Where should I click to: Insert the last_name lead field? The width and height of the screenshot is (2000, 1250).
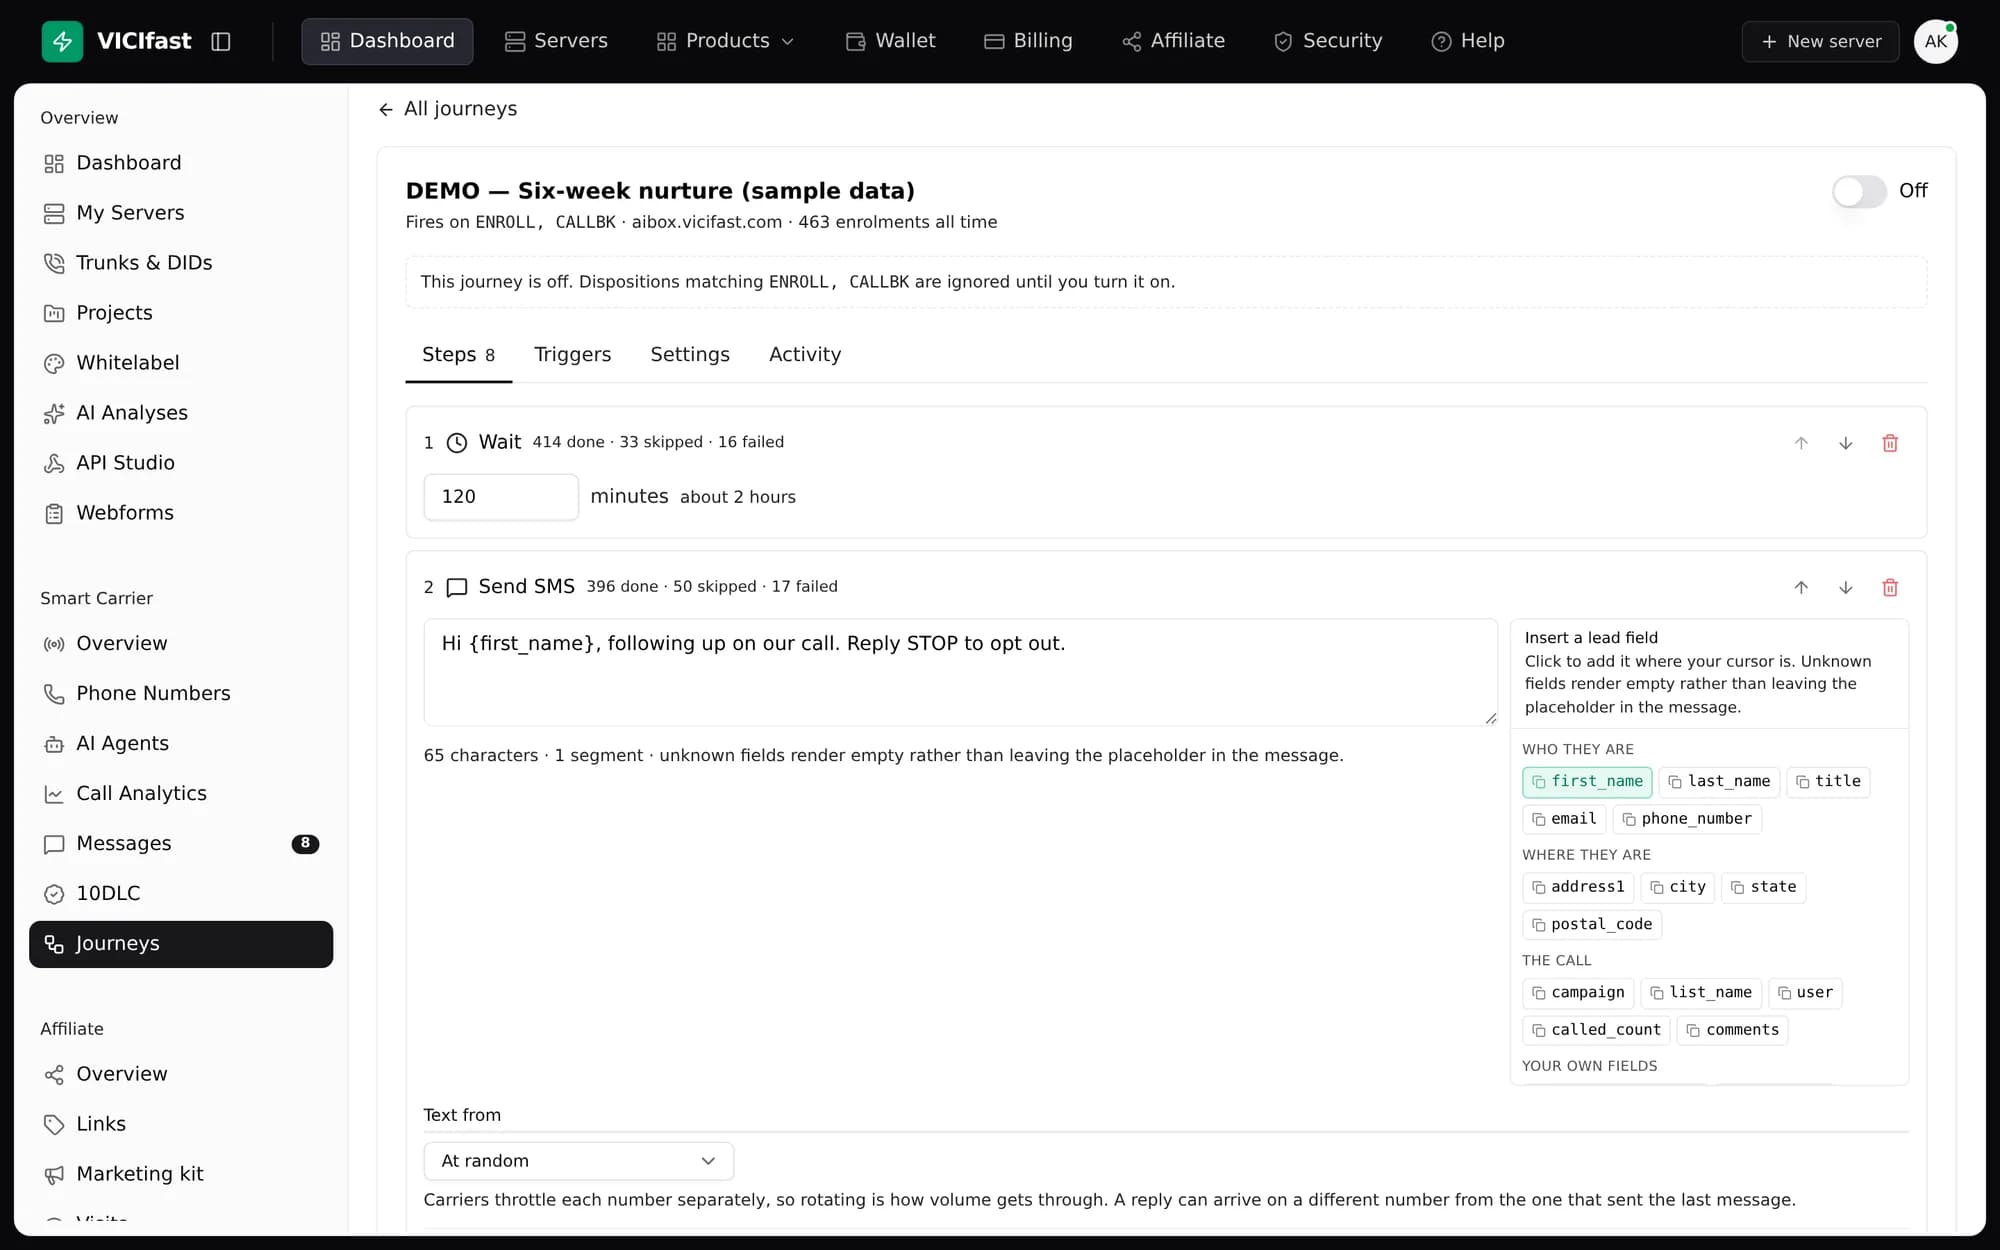point(1719,782)
